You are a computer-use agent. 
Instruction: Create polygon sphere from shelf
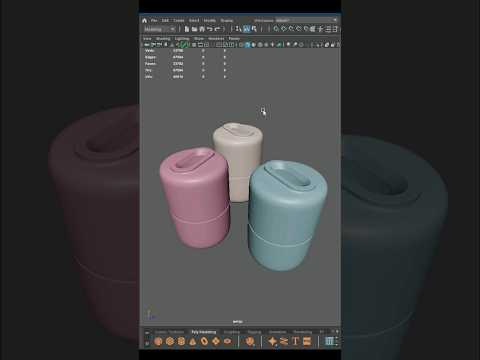158,341
